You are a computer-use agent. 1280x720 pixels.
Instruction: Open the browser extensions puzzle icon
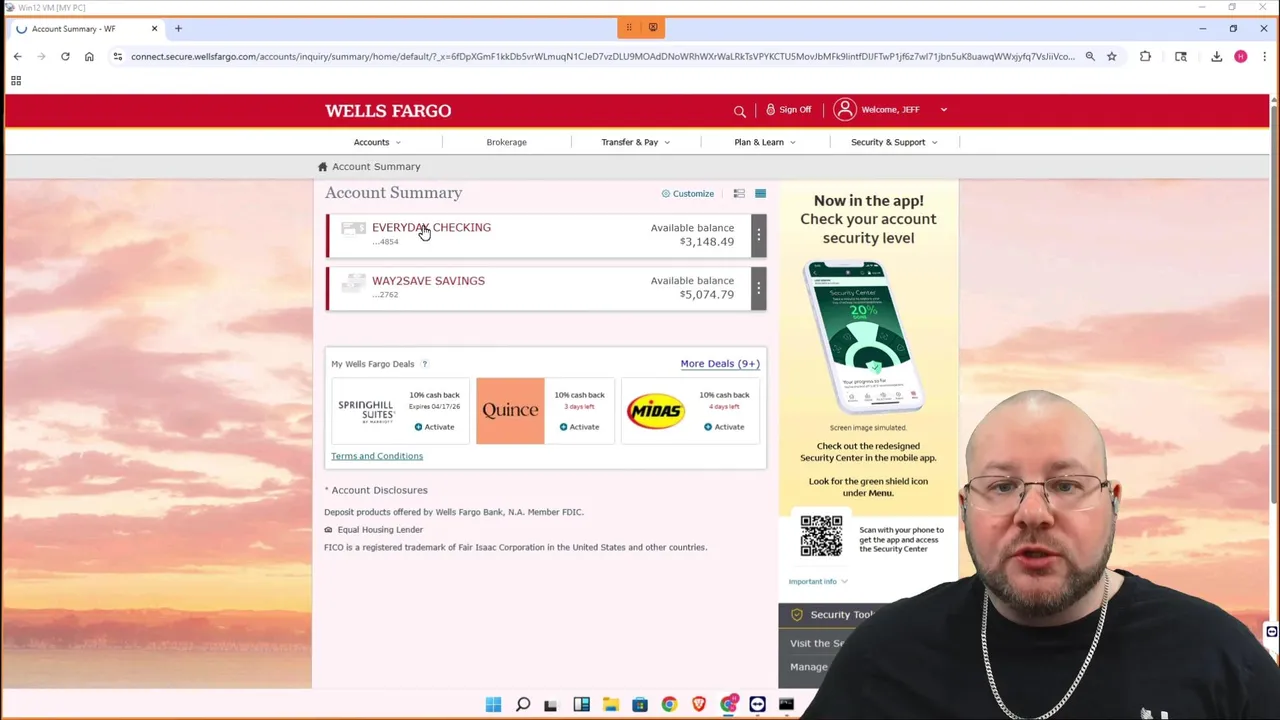(1145, 57)
